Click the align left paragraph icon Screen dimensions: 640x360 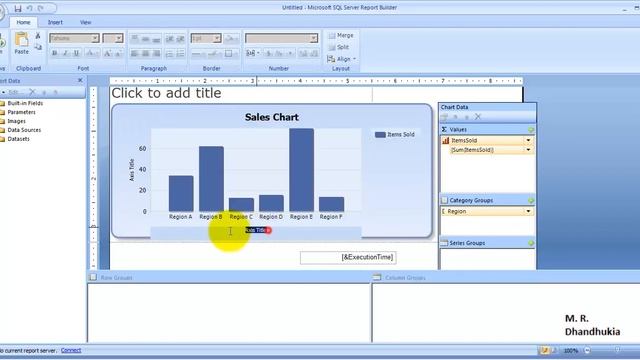134,53
